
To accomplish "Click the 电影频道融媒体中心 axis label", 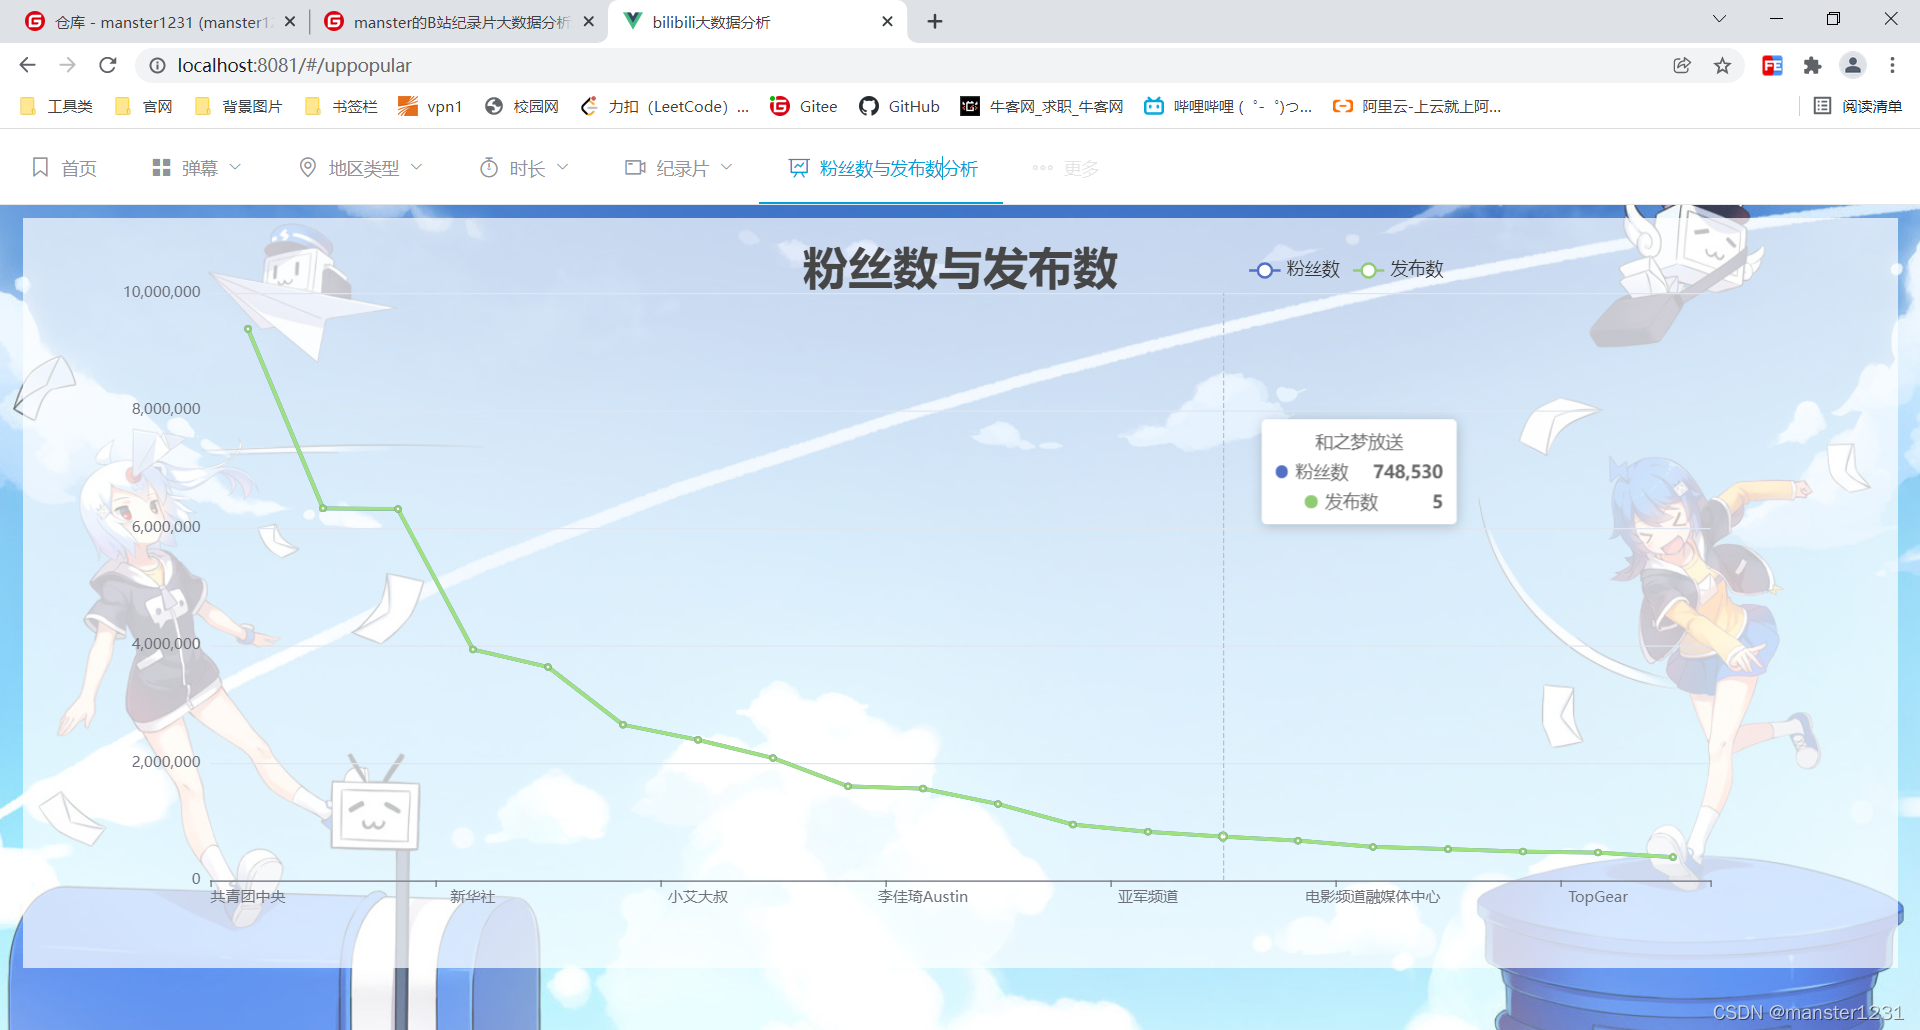I will (1373, 897).
